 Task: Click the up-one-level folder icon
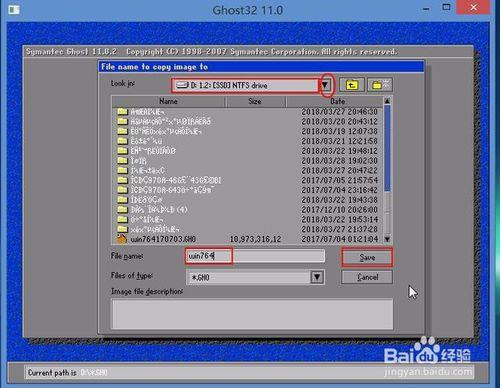coord(352,85)
